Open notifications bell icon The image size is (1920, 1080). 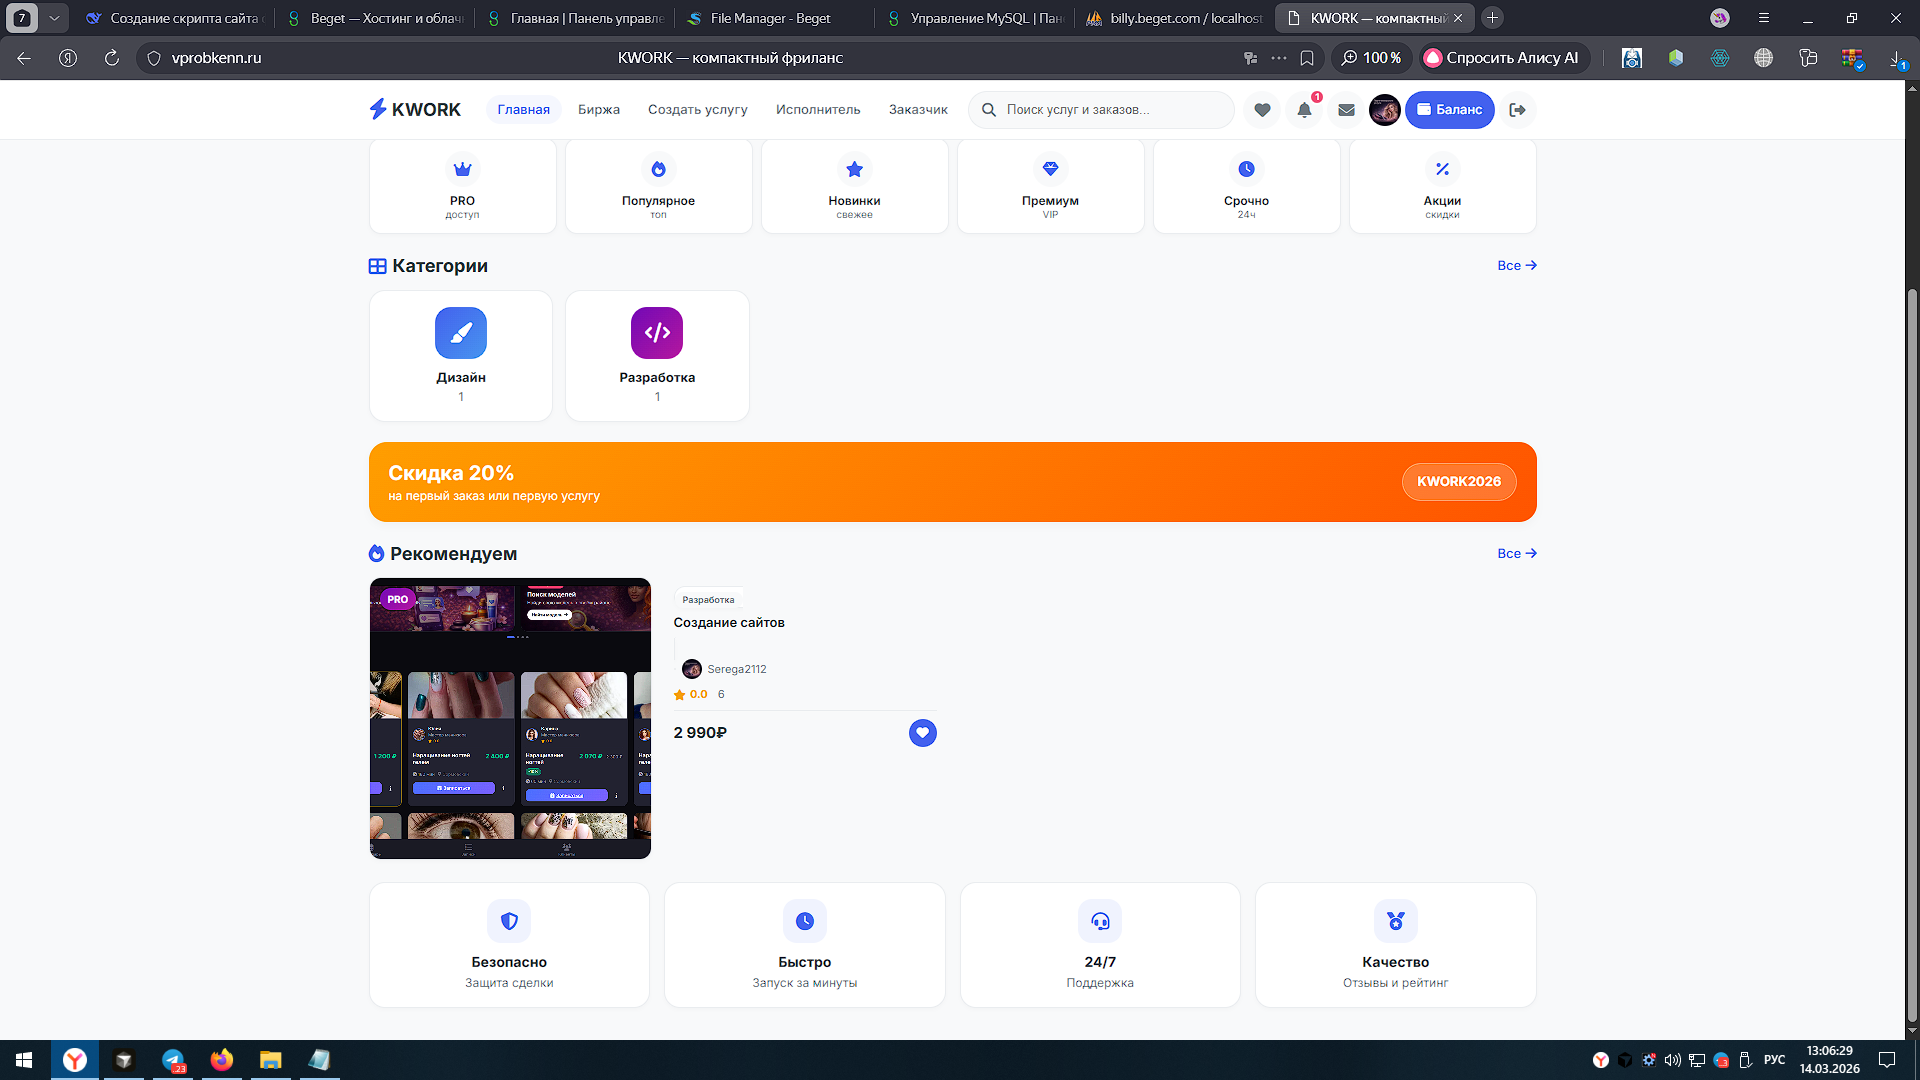pos(1304,110)
